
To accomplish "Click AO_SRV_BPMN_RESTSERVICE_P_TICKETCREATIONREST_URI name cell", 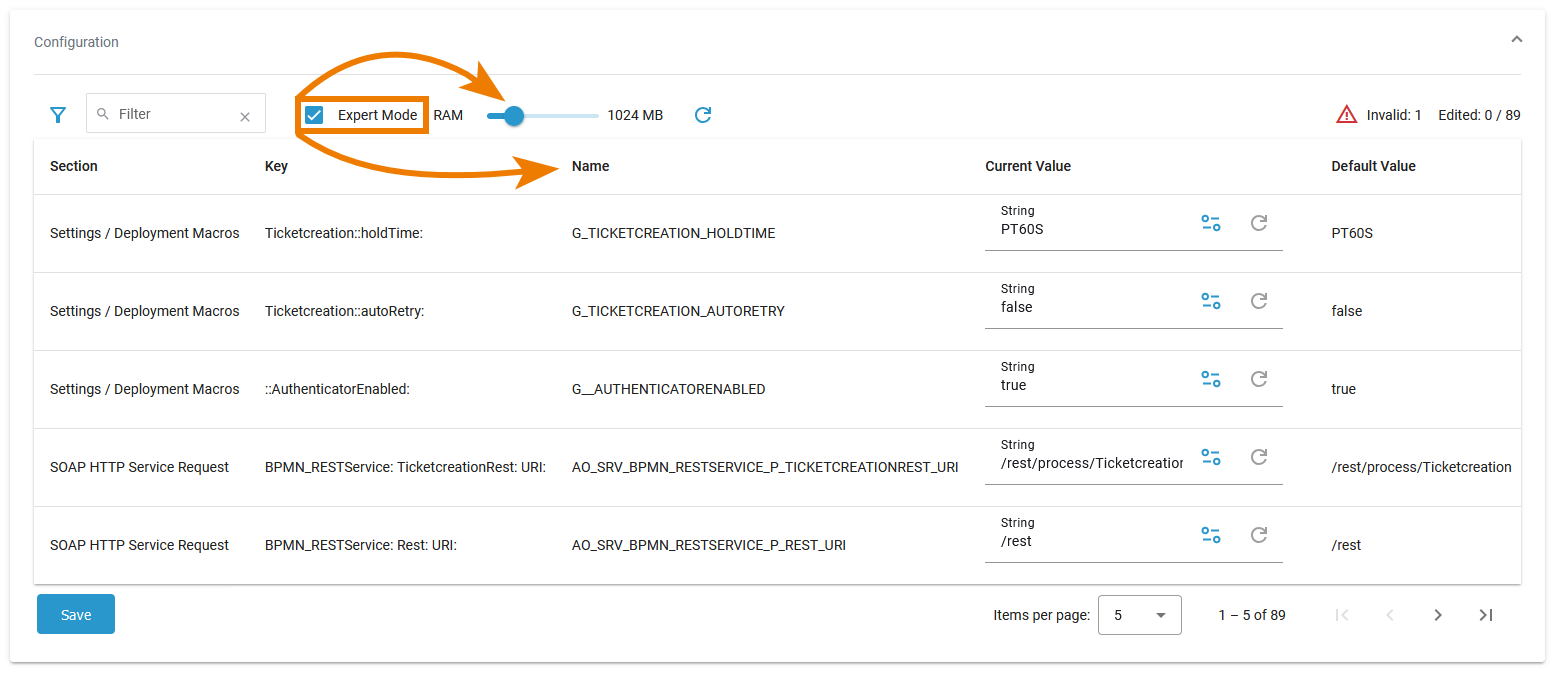I will tap(765, 467).
